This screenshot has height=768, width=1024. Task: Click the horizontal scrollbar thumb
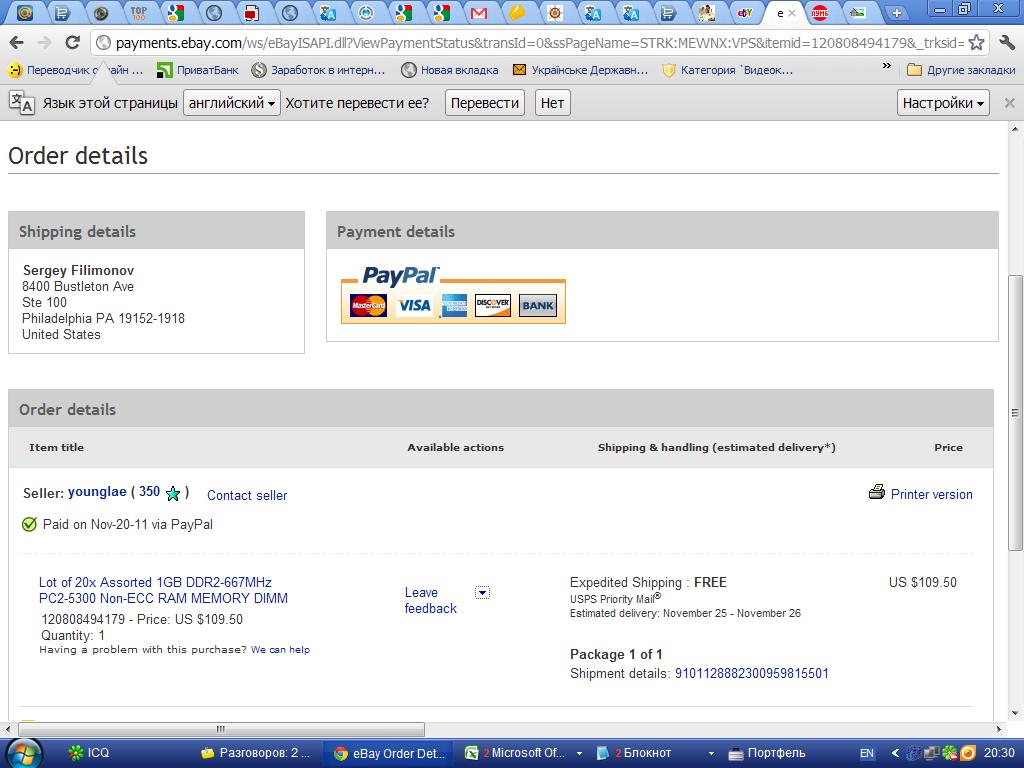pos(220,729)
